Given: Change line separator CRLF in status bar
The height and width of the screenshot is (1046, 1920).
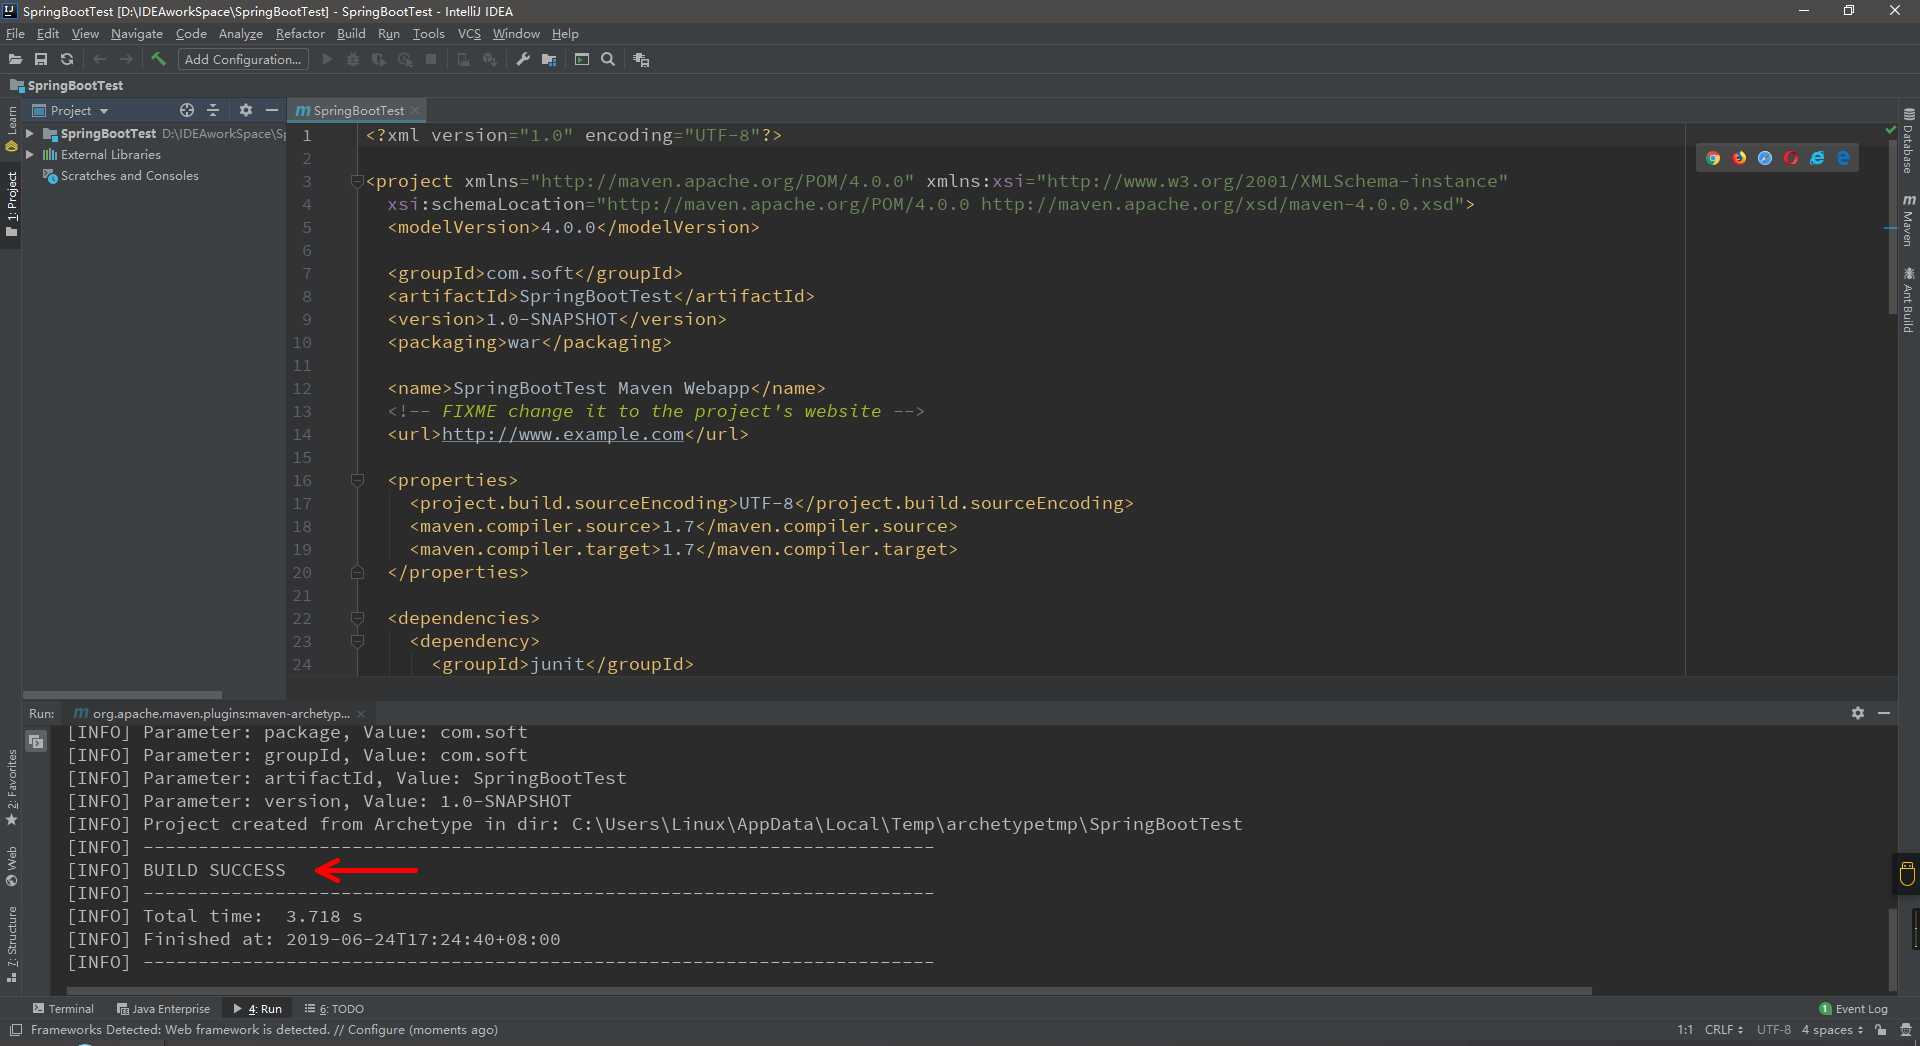Looking at the screenshot, I should pos(1724,1030).
